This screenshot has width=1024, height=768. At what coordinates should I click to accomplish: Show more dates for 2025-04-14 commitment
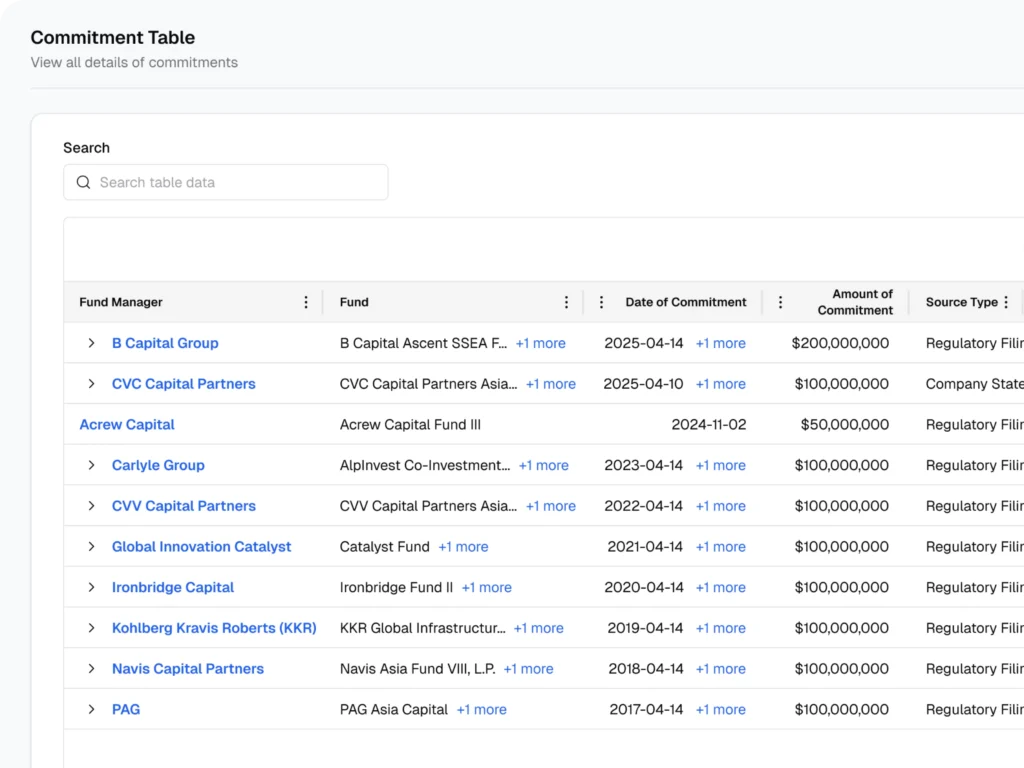click(x=720, y=343)
